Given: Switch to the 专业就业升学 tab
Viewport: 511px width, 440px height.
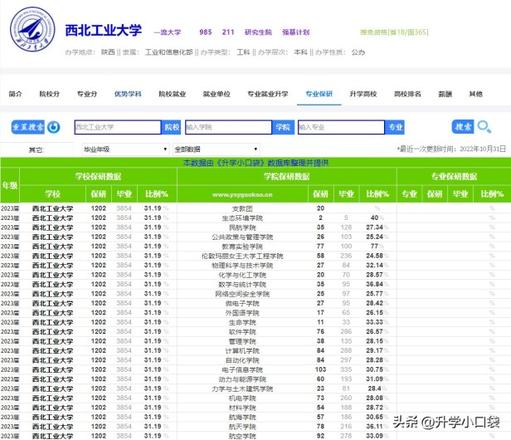Looking at the screenshot, I should (268, 94).
